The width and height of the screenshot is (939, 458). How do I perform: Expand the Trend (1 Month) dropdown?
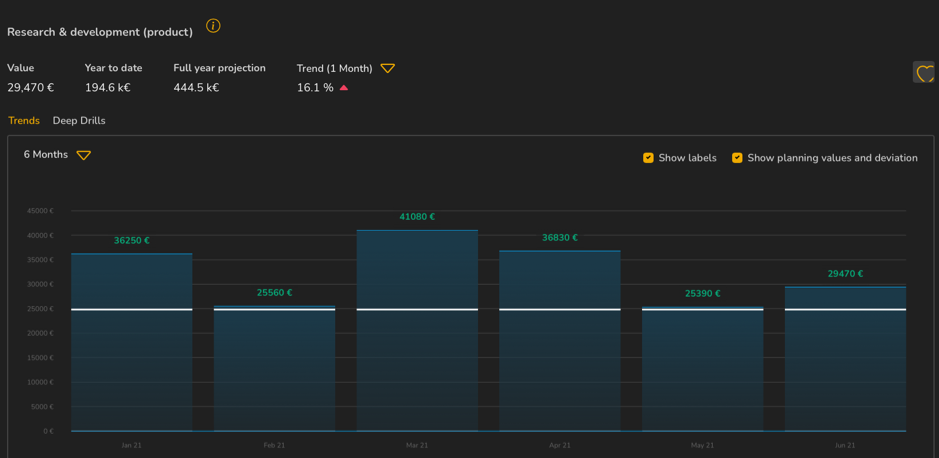387,68
